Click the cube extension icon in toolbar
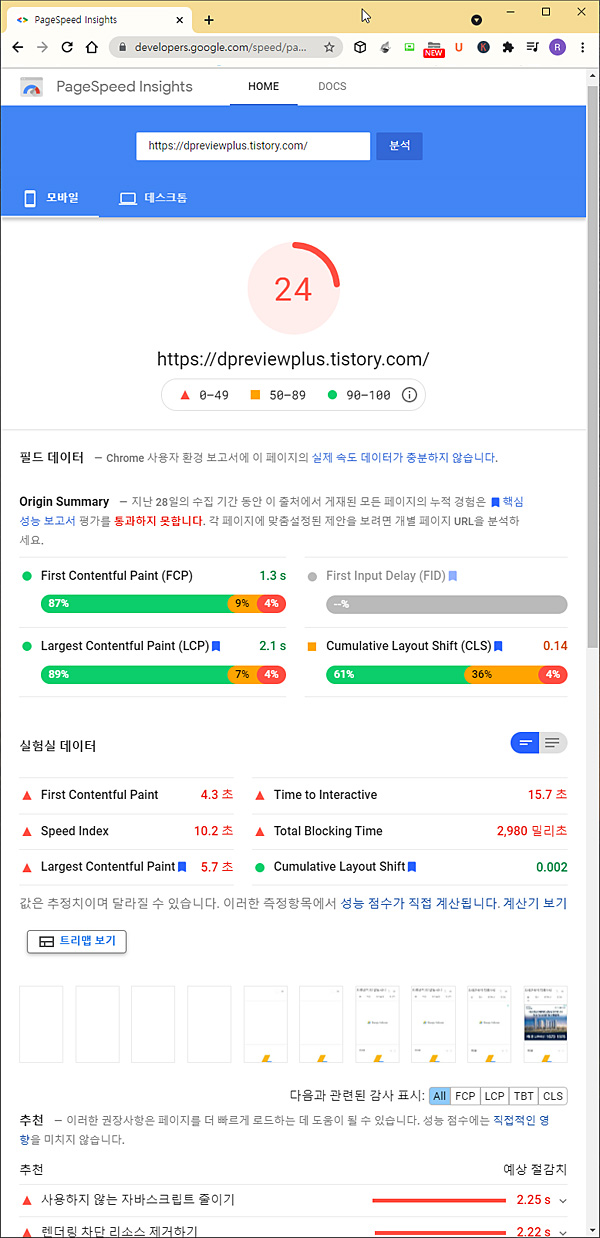This screenshot has width=600, height=1238. click(x=360, y=47)
